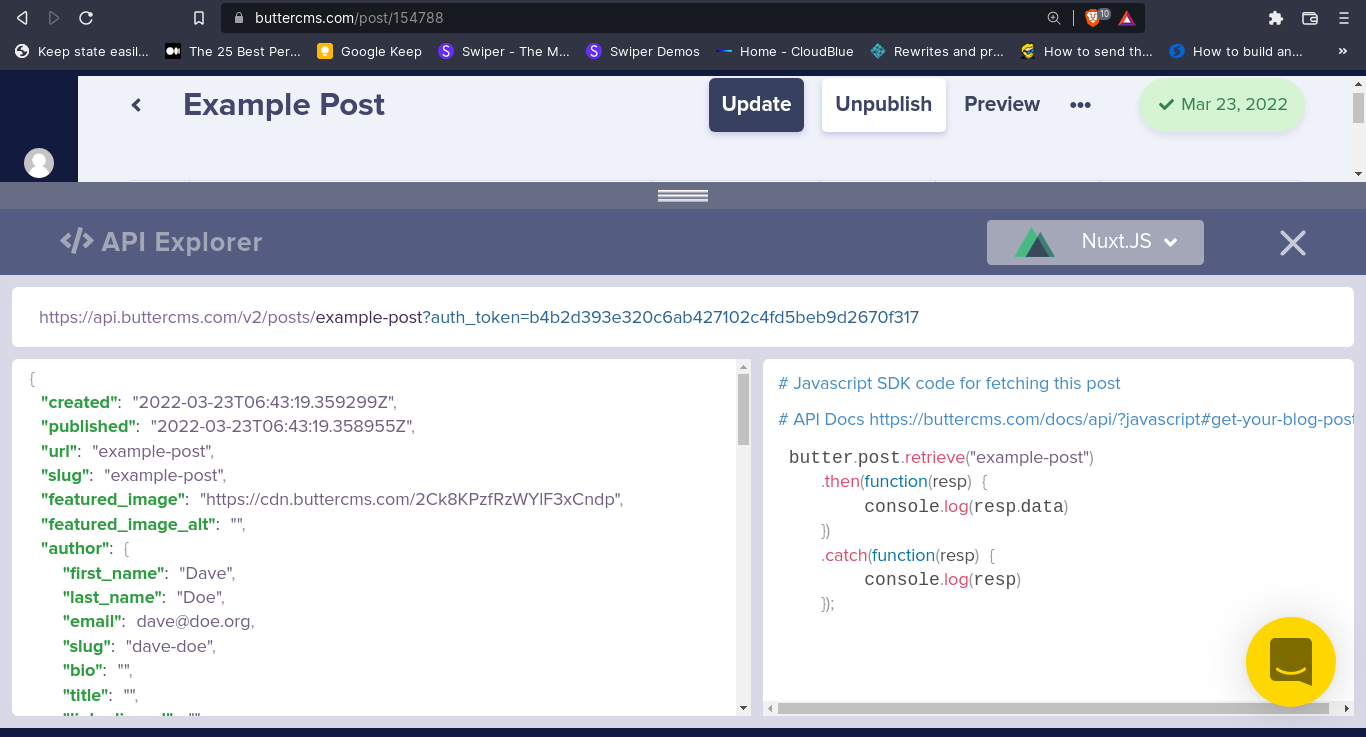Close the API Explorer panel
Image resolution: width=1366 pixels, height=737 pixels.
click(x=1293, y=243)
